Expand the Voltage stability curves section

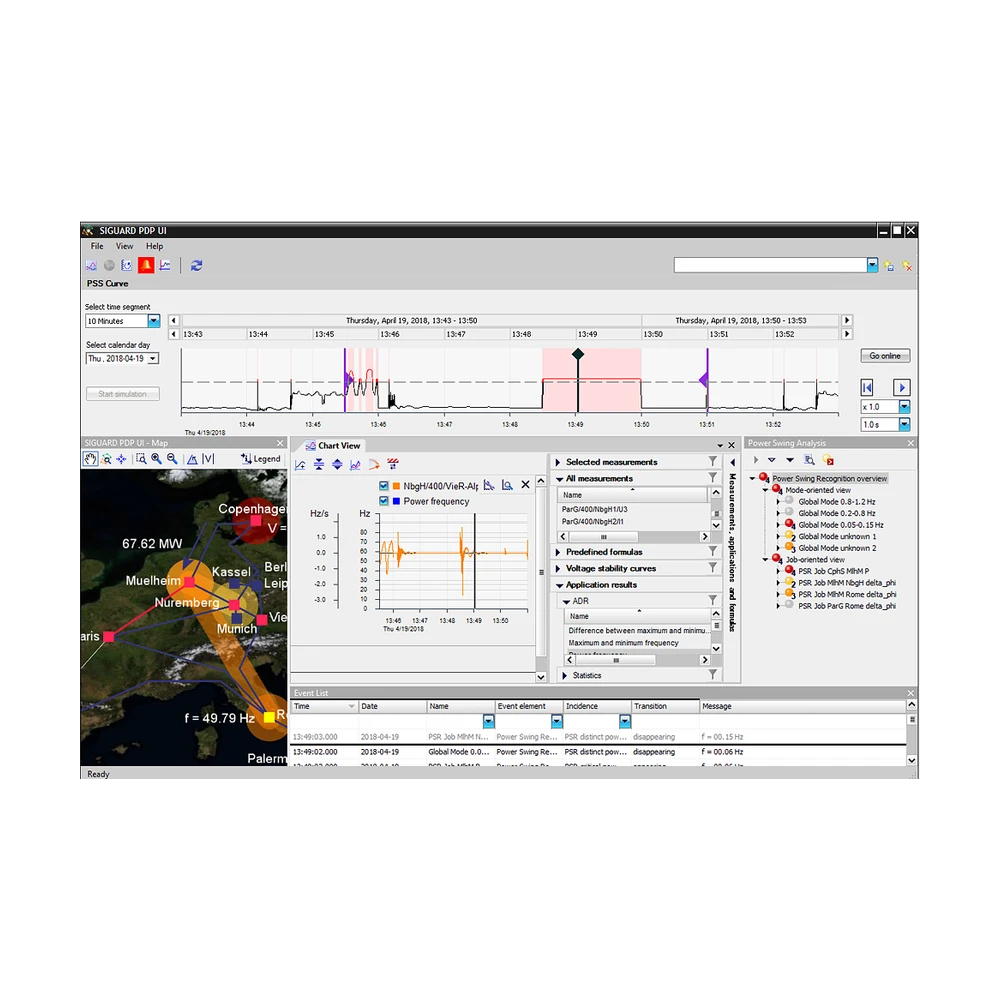pyautogui.click(x=558, y=568)
